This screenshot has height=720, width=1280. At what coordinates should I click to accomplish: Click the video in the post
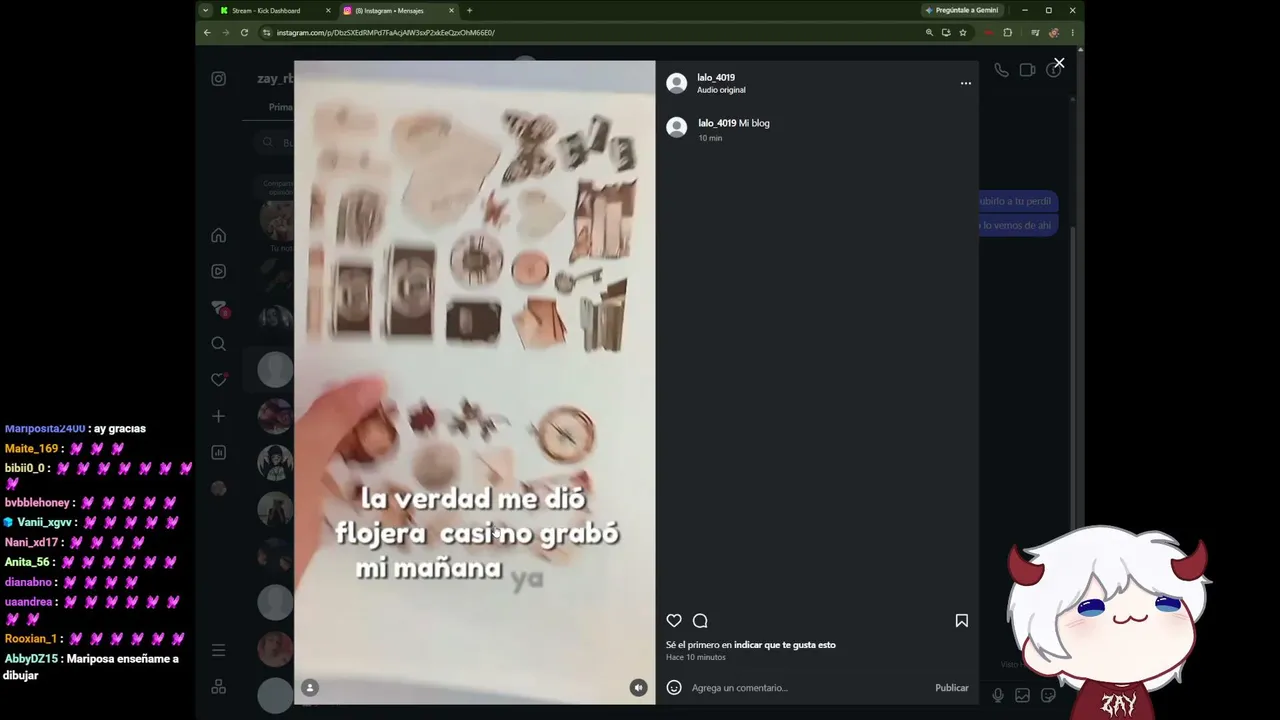[475, 382]
